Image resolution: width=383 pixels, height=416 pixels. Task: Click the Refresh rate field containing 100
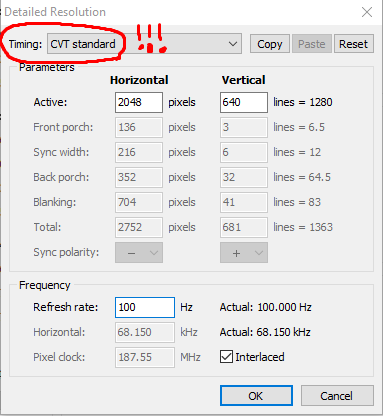145,307
